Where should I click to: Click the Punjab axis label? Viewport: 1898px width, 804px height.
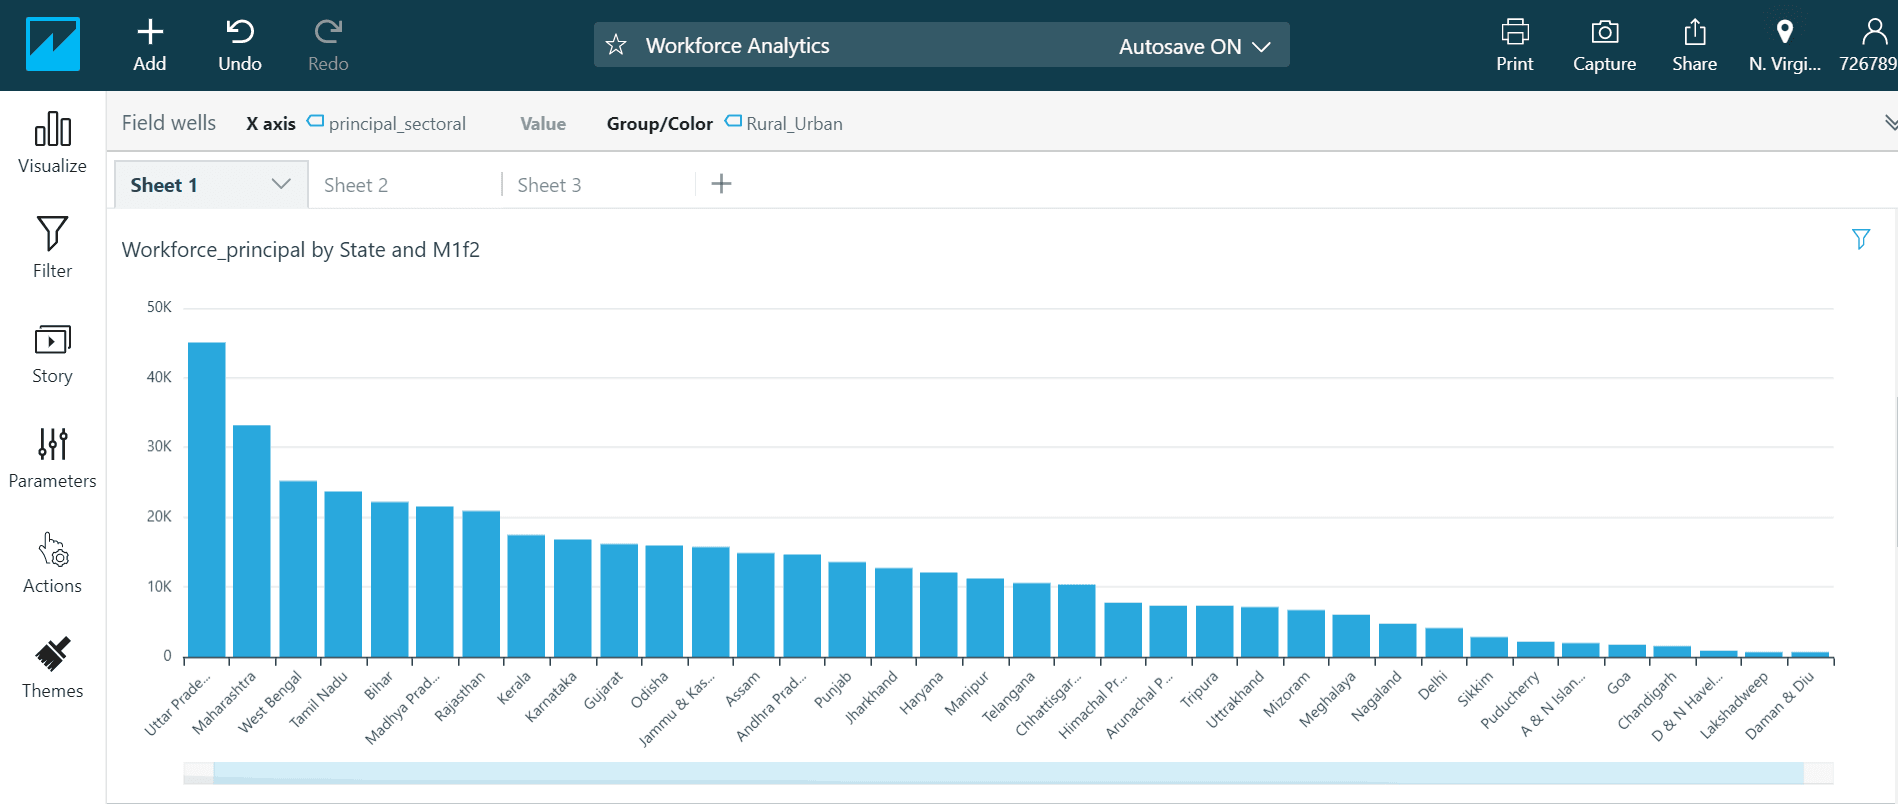click(833, 689)
